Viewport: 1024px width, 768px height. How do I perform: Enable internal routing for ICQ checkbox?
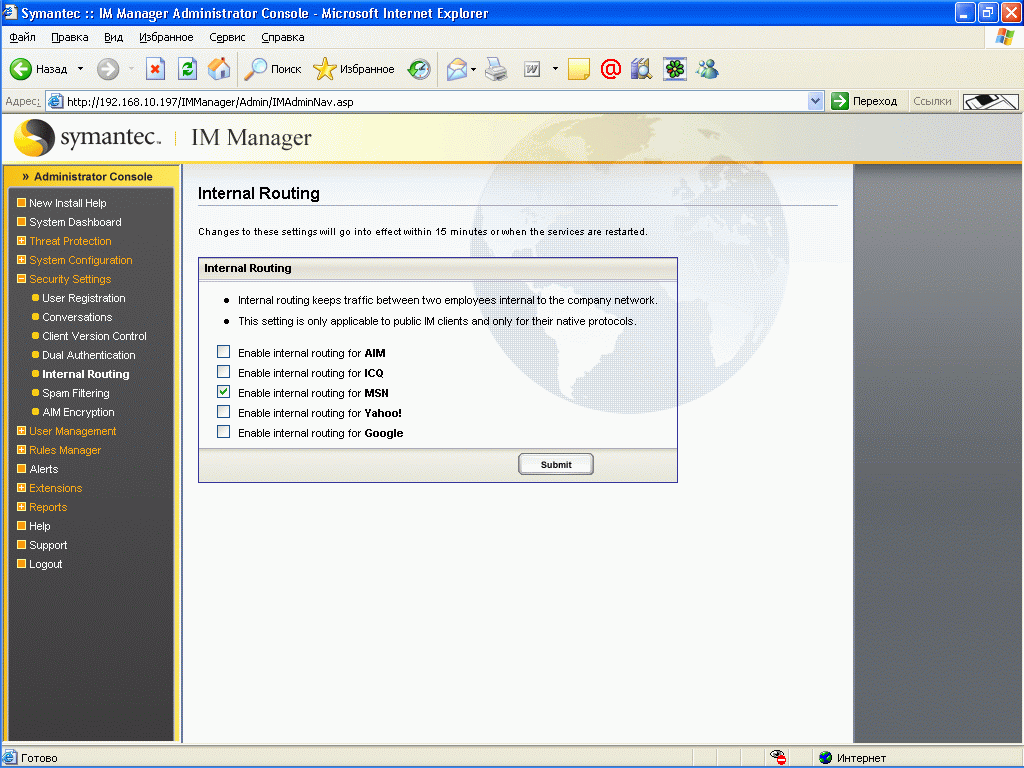223,372
